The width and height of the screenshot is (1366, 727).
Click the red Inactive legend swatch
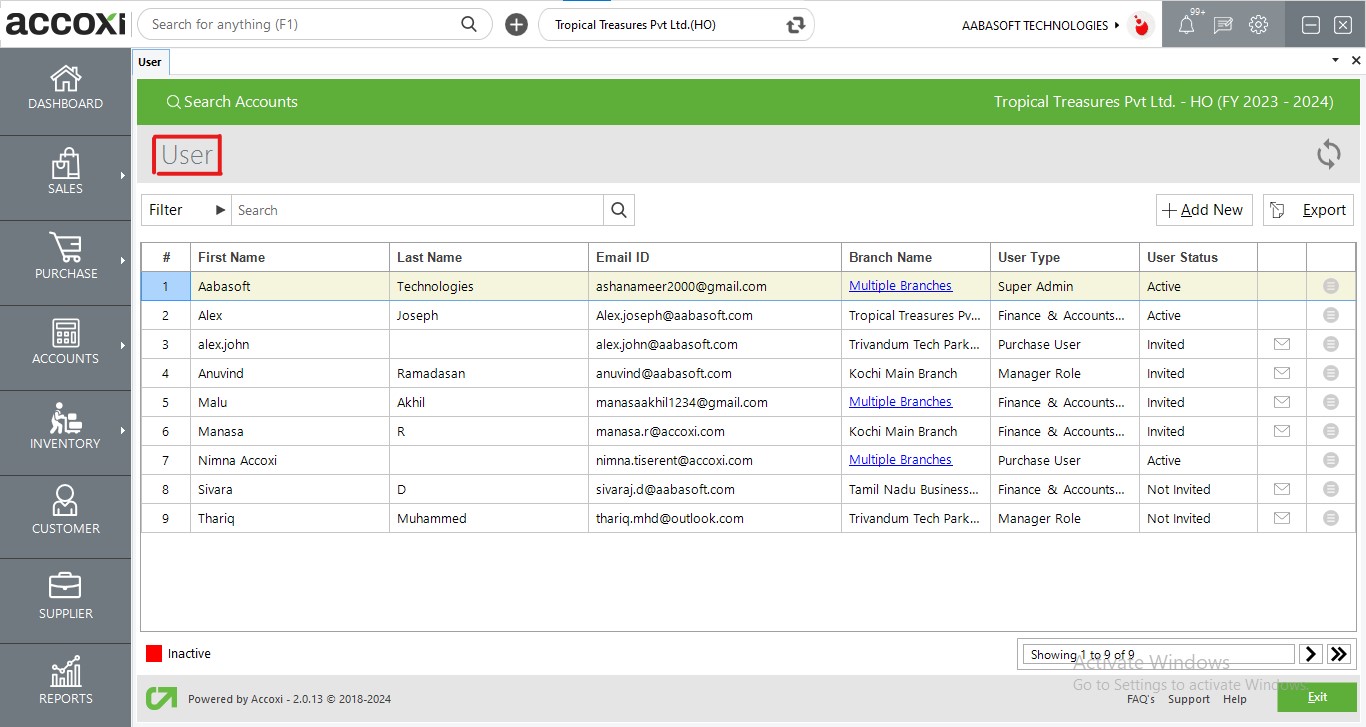click(154, 654)
